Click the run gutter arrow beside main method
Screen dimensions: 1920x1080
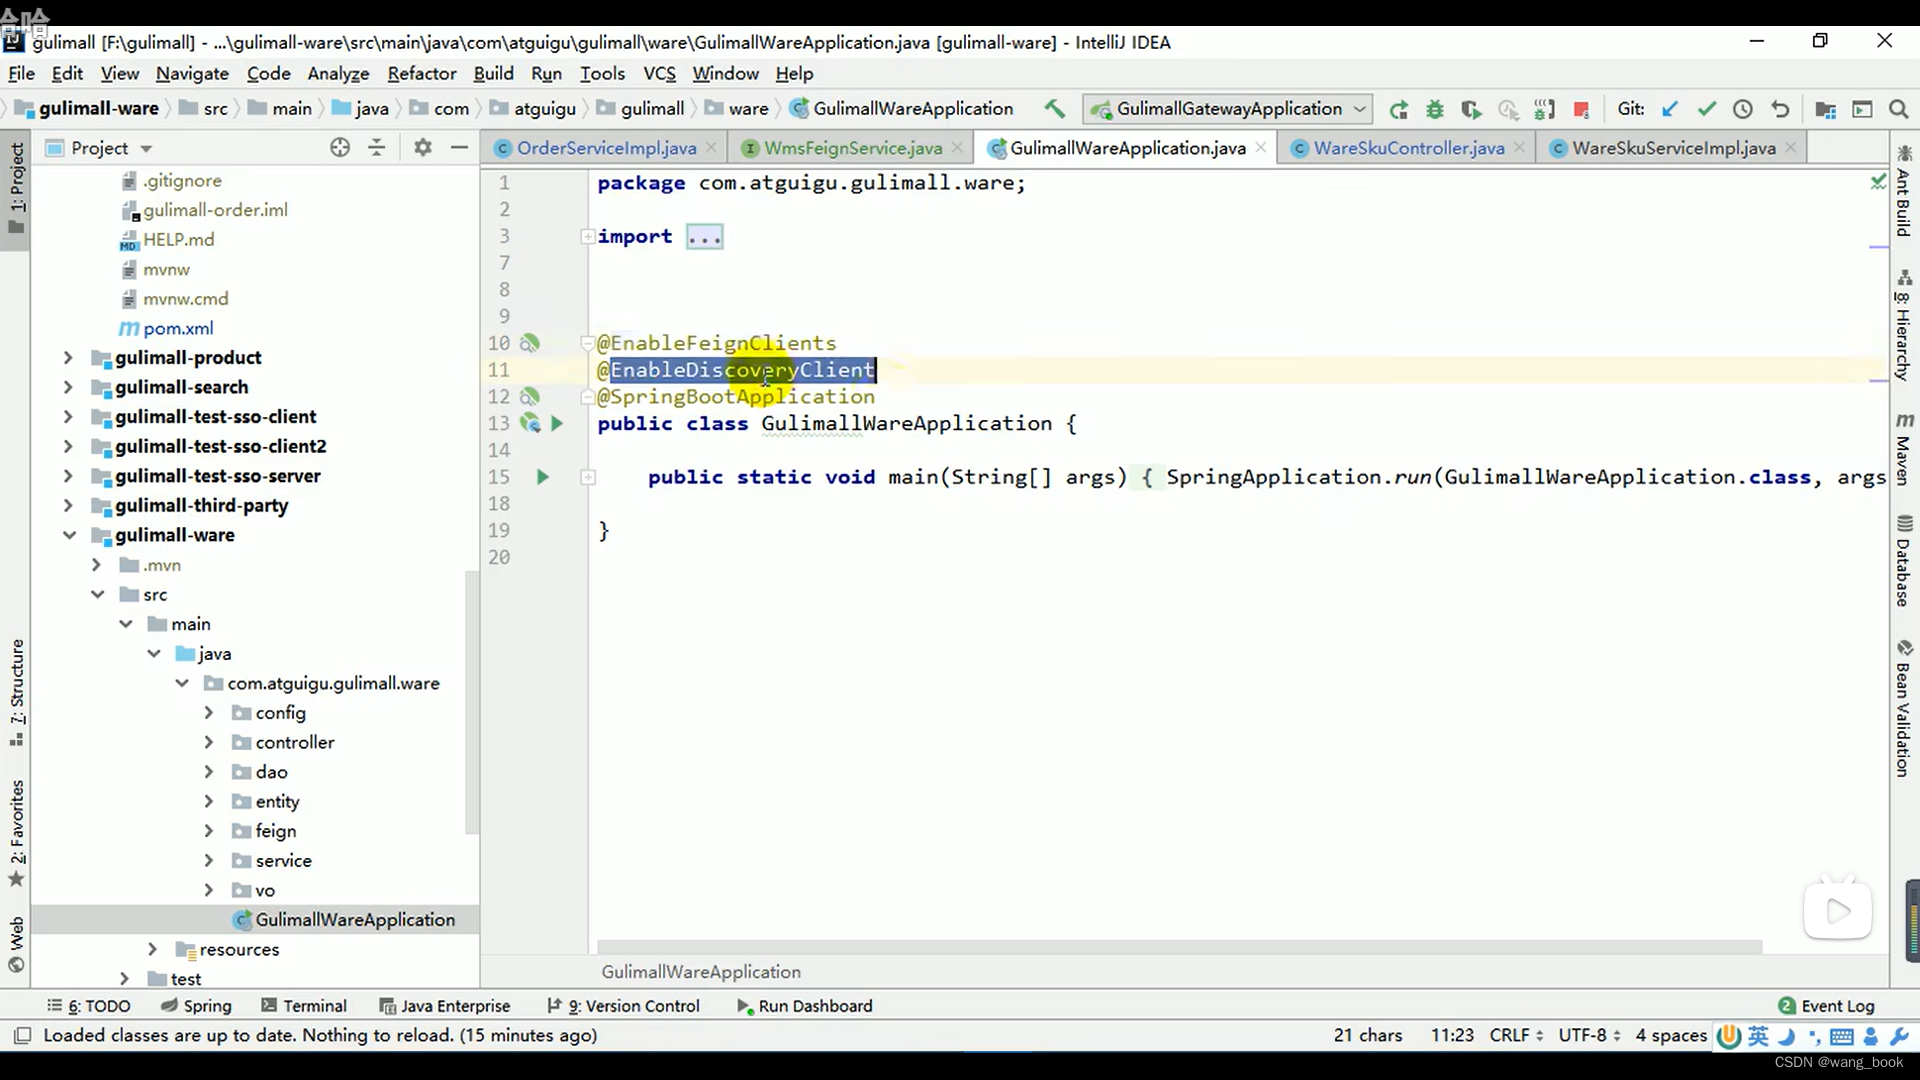pyautogui.click(x=542, y=477)
